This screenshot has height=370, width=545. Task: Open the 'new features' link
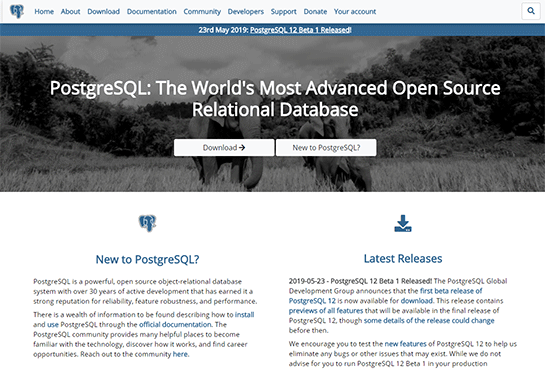[x=405, y=344]
